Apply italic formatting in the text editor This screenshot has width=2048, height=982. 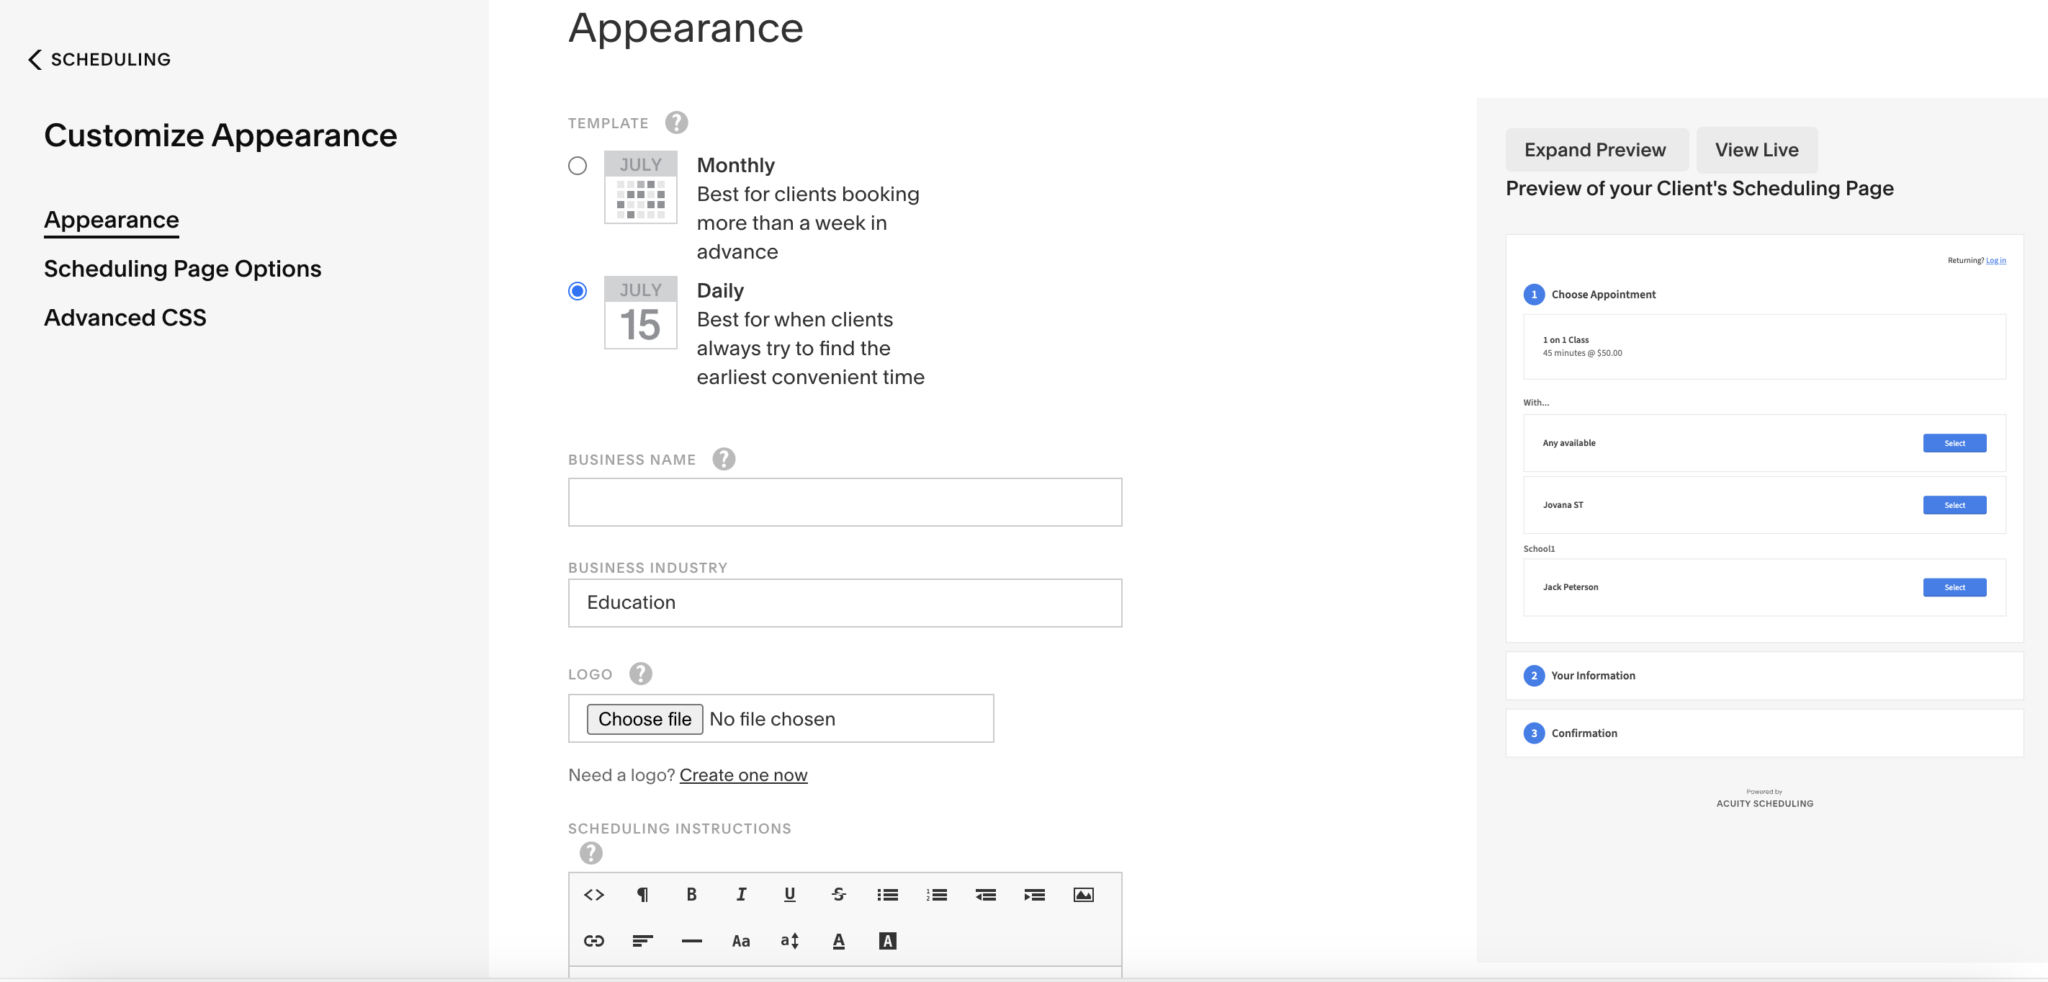[x=740, y=894]
